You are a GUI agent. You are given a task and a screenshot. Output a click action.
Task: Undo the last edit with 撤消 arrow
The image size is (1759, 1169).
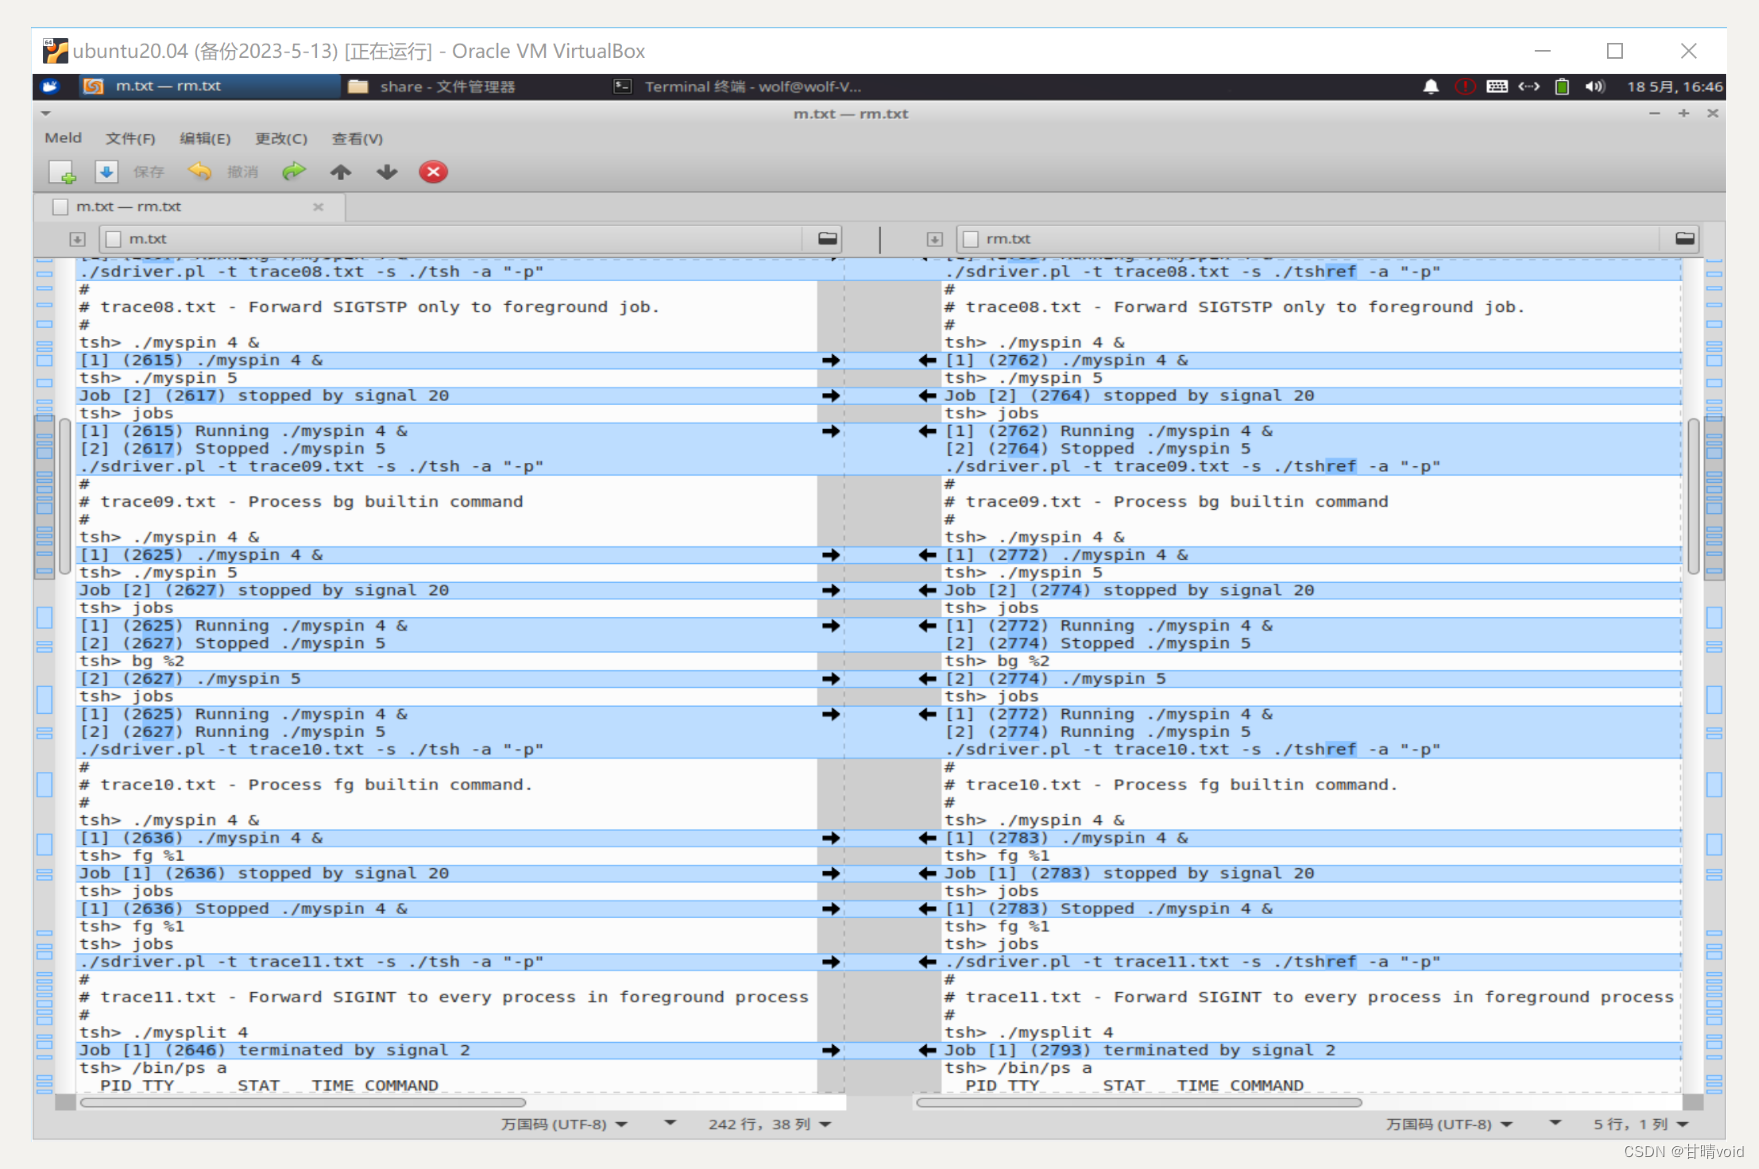click(200, 172)
